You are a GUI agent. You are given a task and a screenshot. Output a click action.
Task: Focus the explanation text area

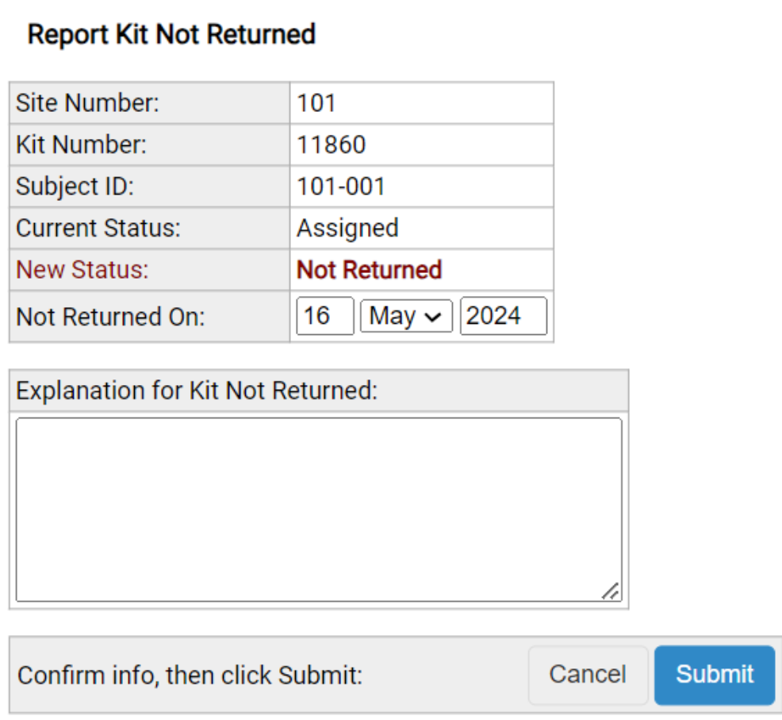click(318, 509)
